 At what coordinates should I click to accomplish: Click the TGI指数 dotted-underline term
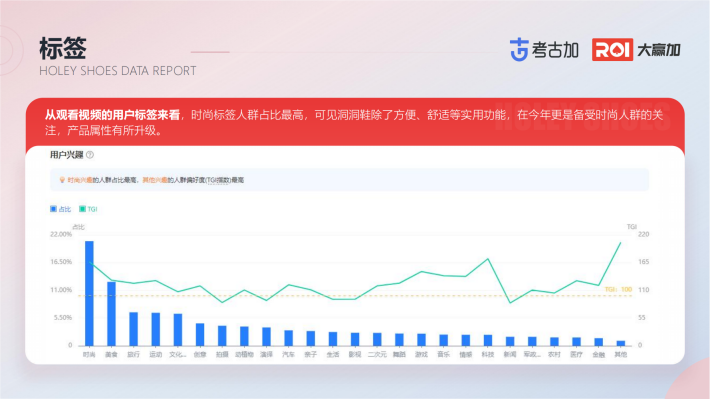218,180
